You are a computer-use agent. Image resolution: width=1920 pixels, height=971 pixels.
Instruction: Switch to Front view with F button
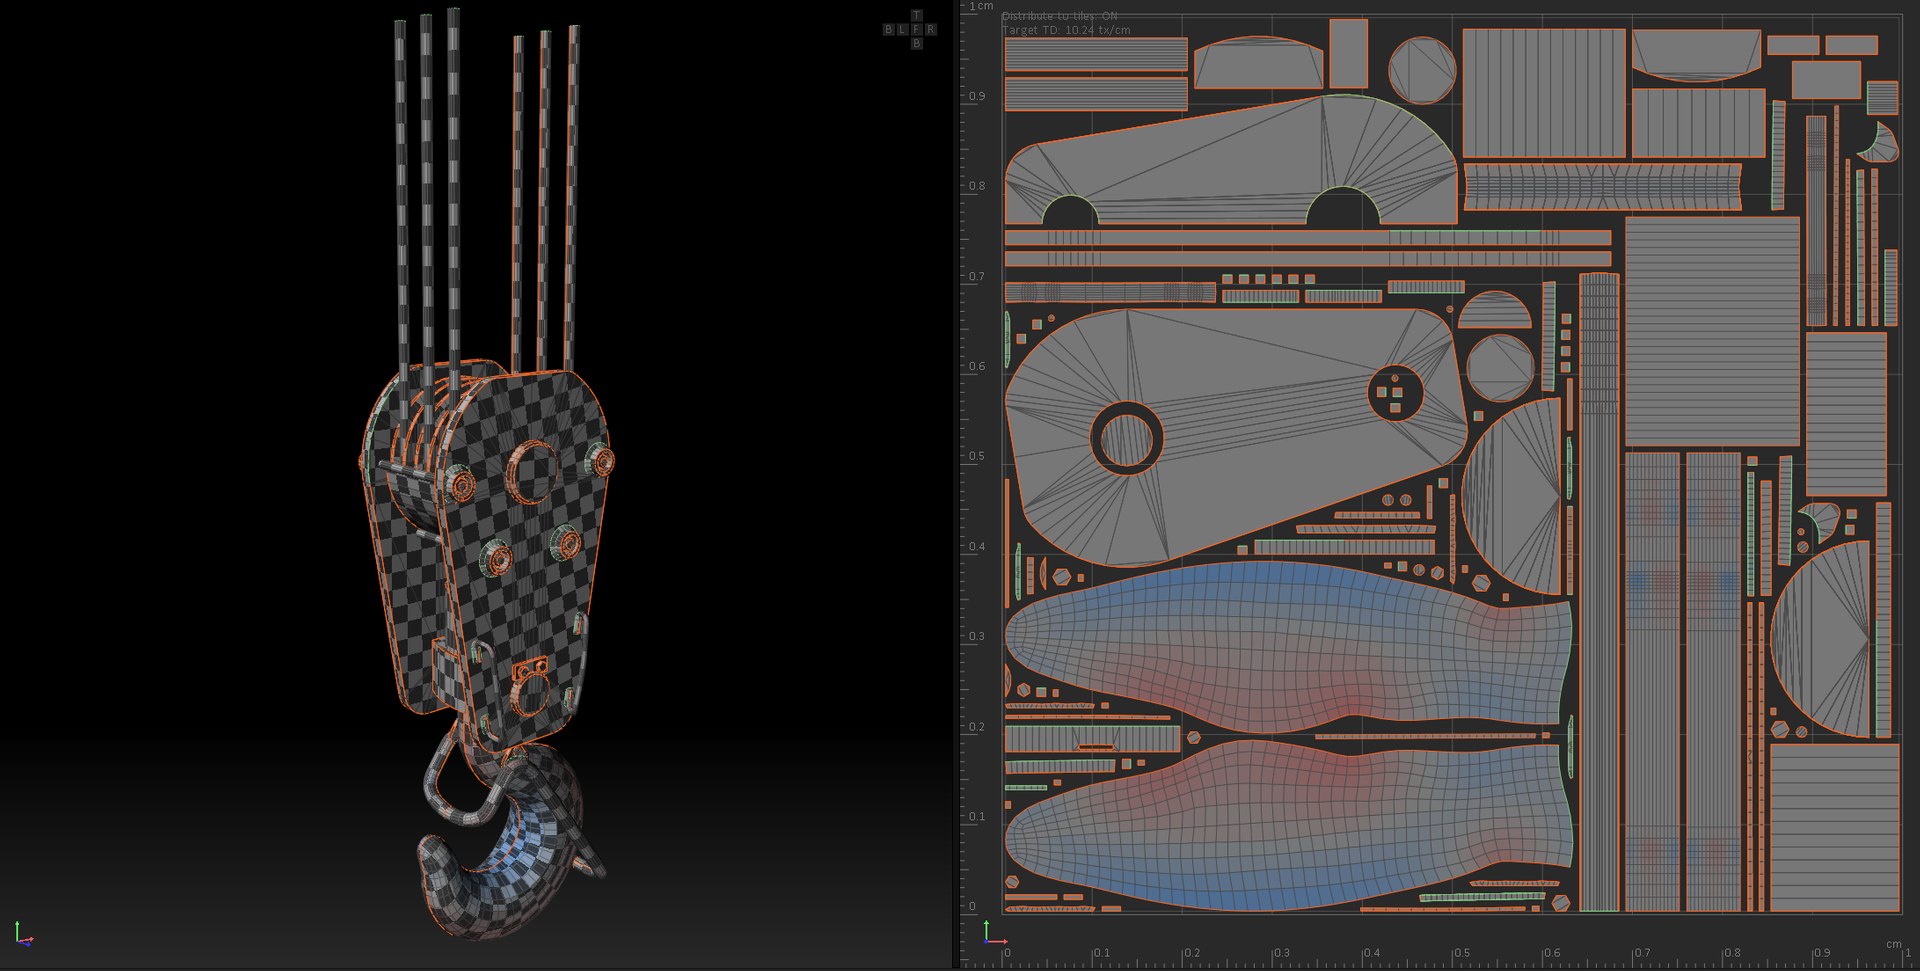916,30
